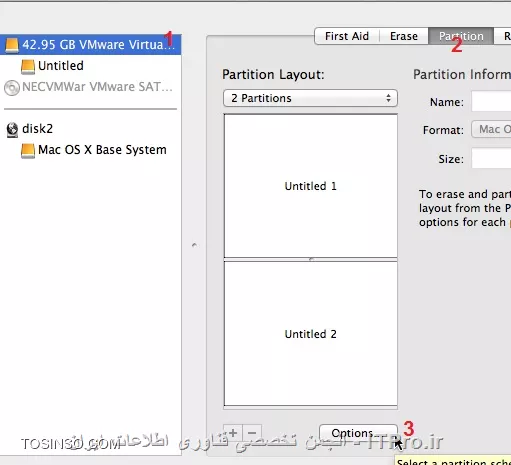Focus the partition Size field
511x465 pixels.
pyautogui.click(x=491, y=159)
